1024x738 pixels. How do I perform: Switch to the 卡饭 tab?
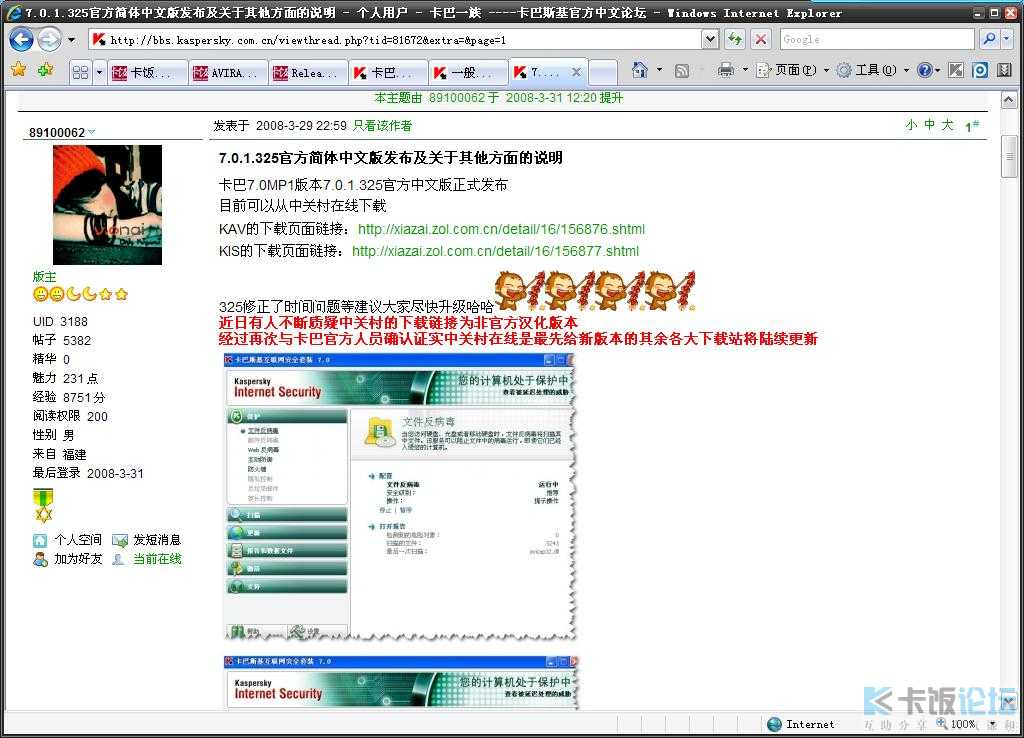pos(146,72)
